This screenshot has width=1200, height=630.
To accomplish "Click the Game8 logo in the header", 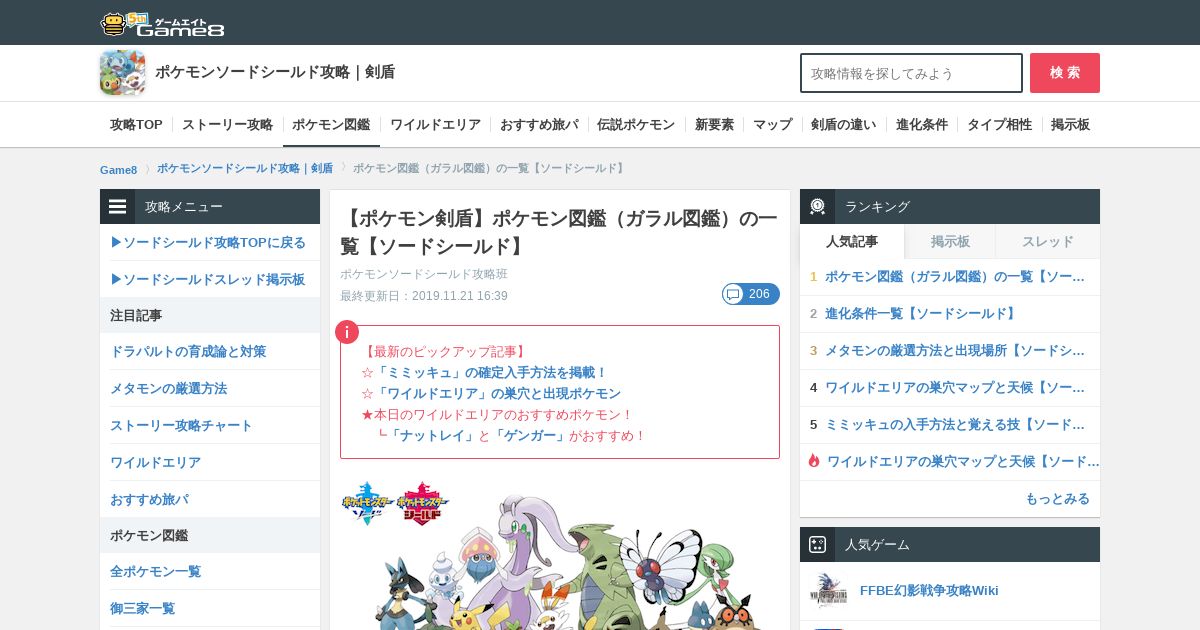I will (162, 23).
